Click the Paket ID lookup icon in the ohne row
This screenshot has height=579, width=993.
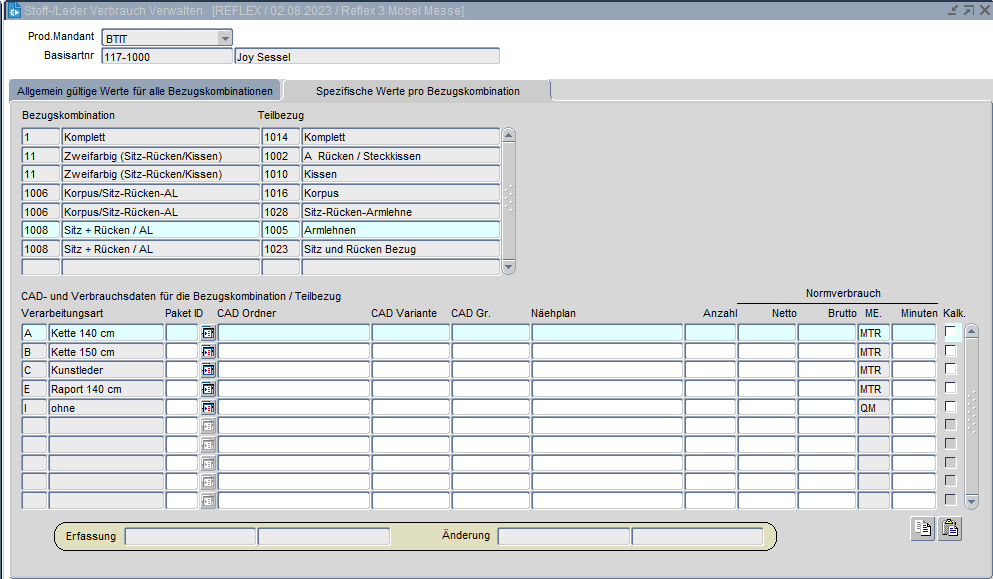(x=208, y=408)
